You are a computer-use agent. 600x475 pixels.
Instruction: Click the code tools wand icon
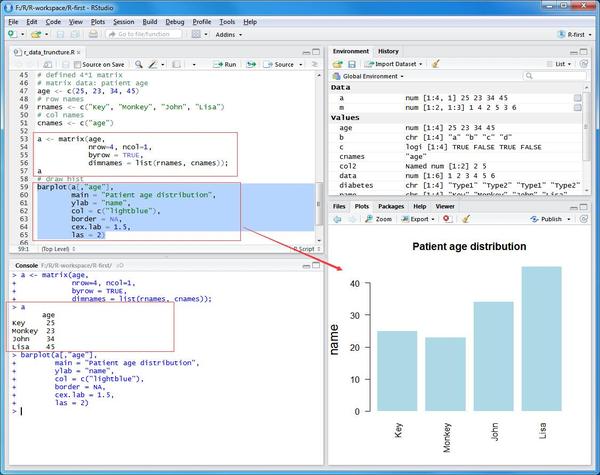coord(153,64)
